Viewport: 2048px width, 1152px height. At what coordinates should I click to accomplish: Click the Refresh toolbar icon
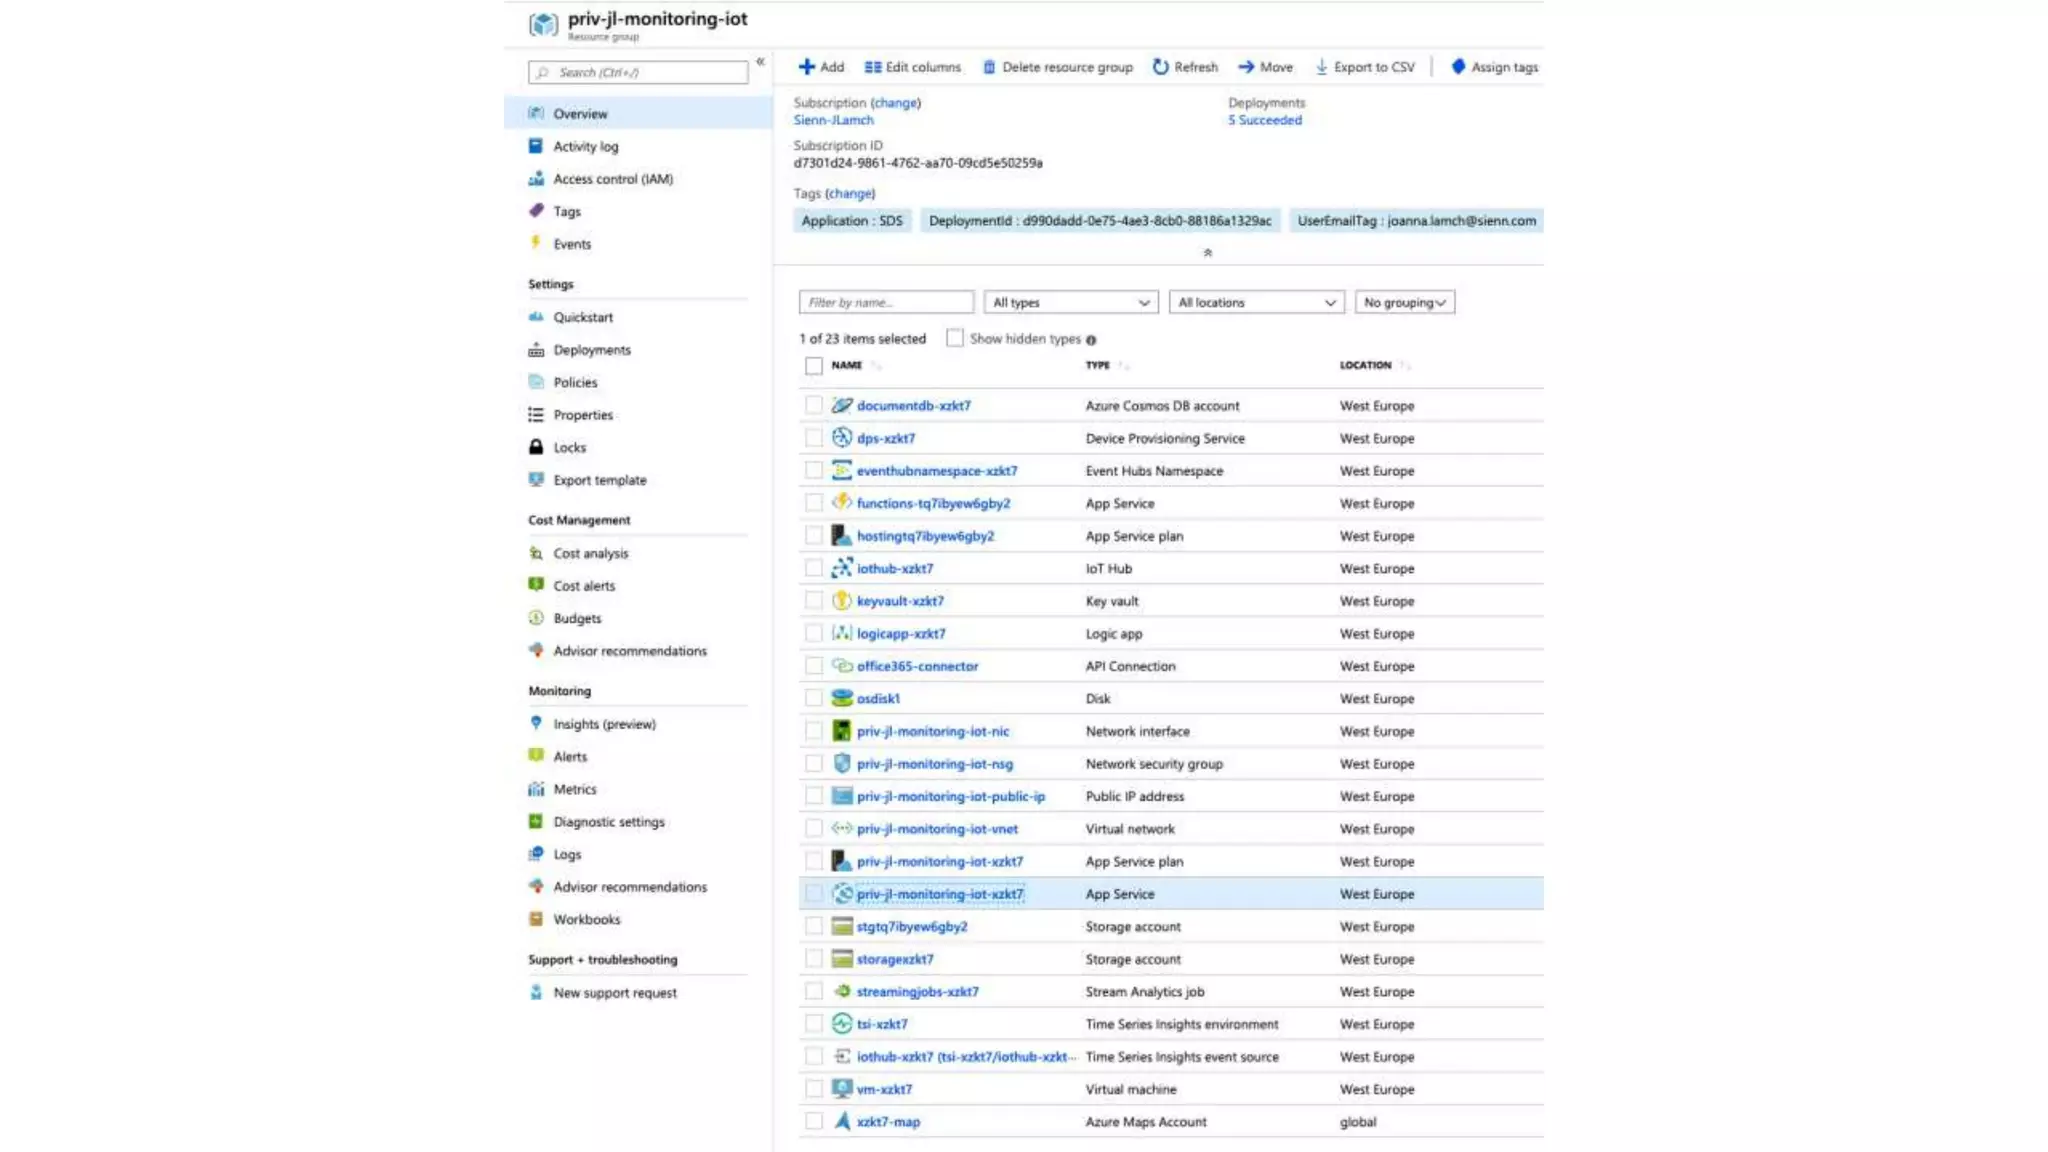[1160, 67]
